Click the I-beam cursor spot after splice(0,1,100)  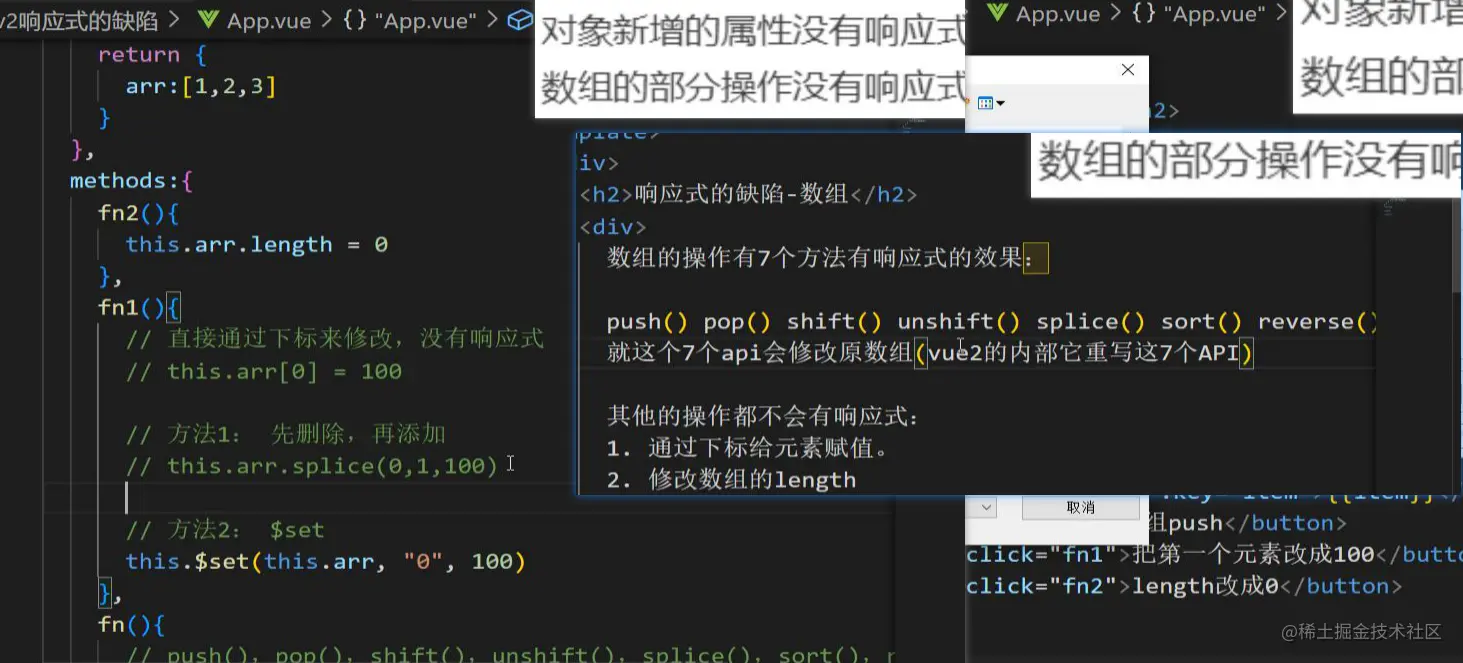coord(510,464)
